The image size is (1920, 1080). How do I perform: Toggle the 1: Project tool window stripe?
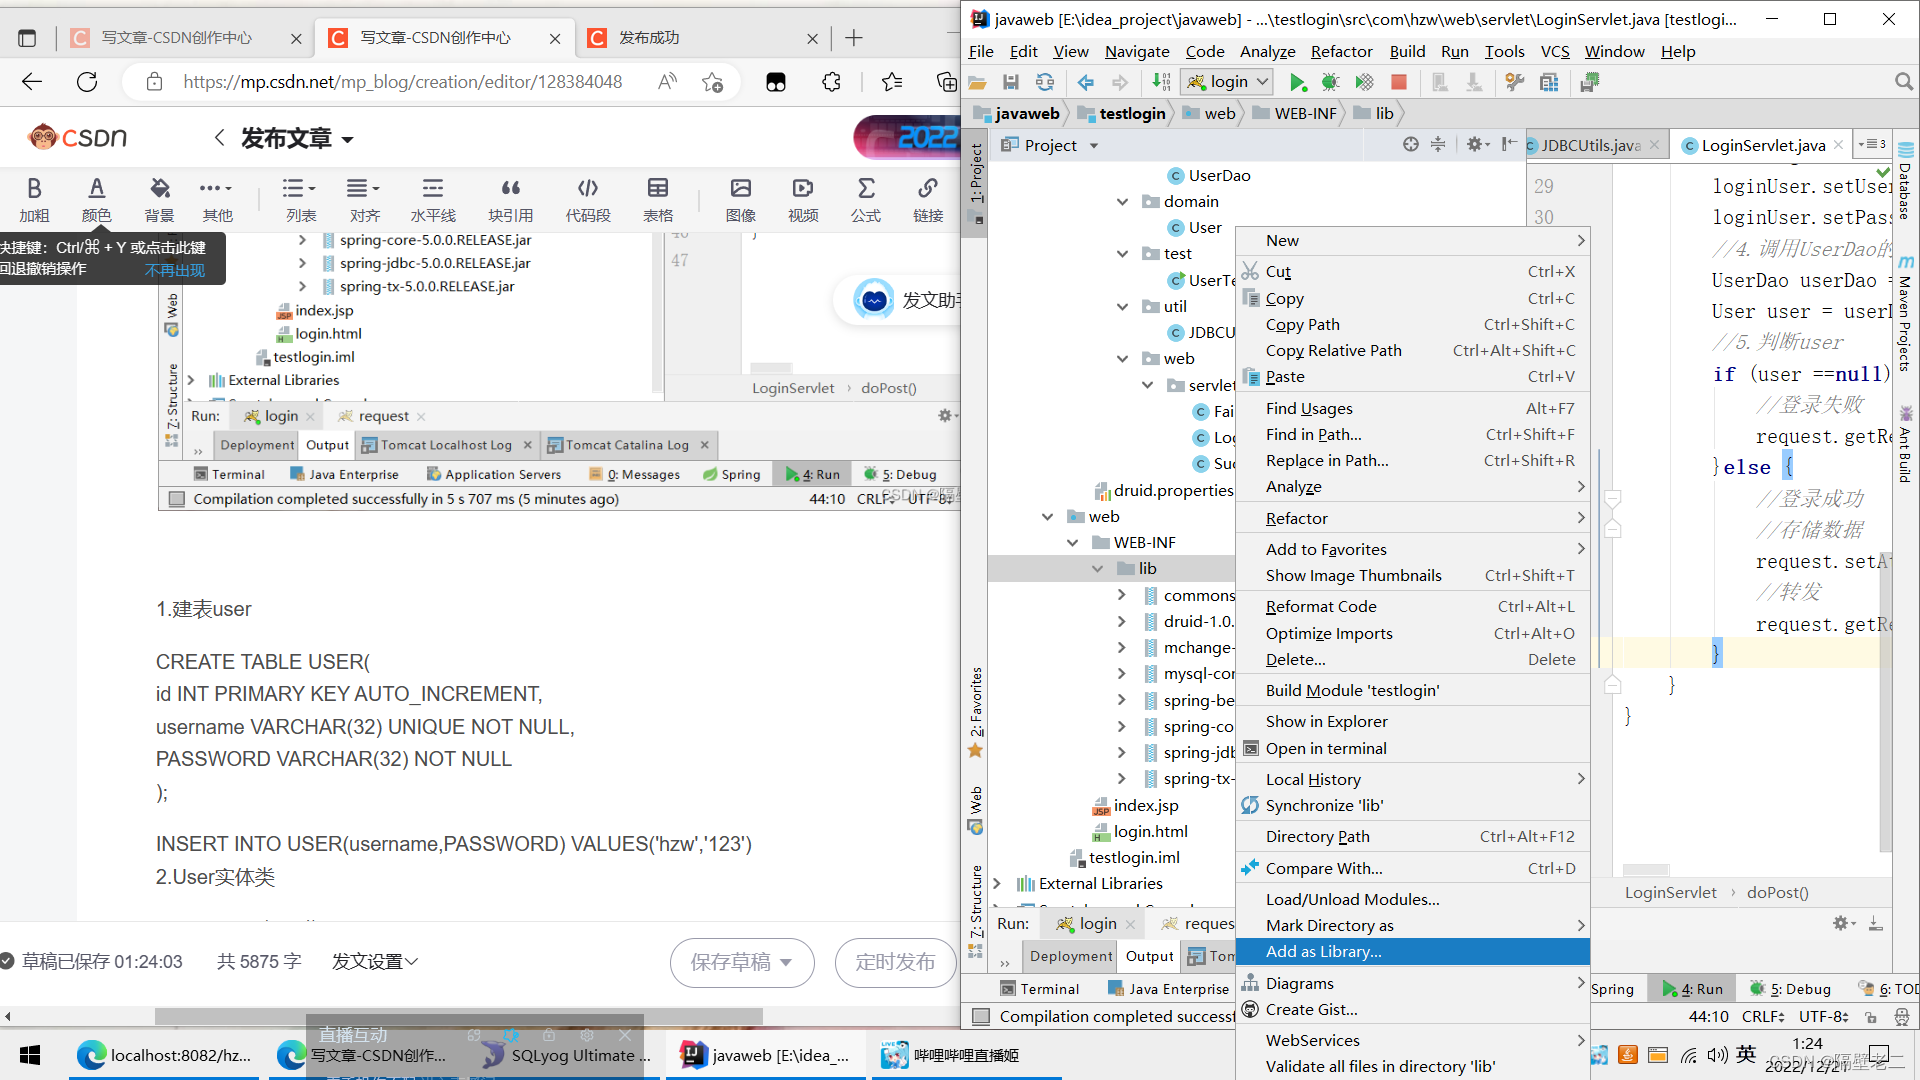[x=977, y=175]
